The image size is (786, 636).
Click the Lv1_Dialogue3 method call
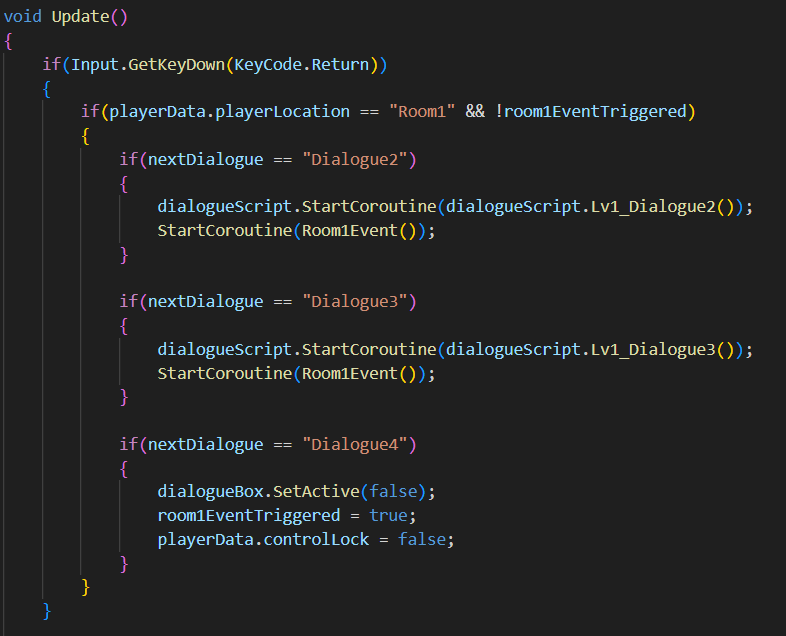[652, 349]
